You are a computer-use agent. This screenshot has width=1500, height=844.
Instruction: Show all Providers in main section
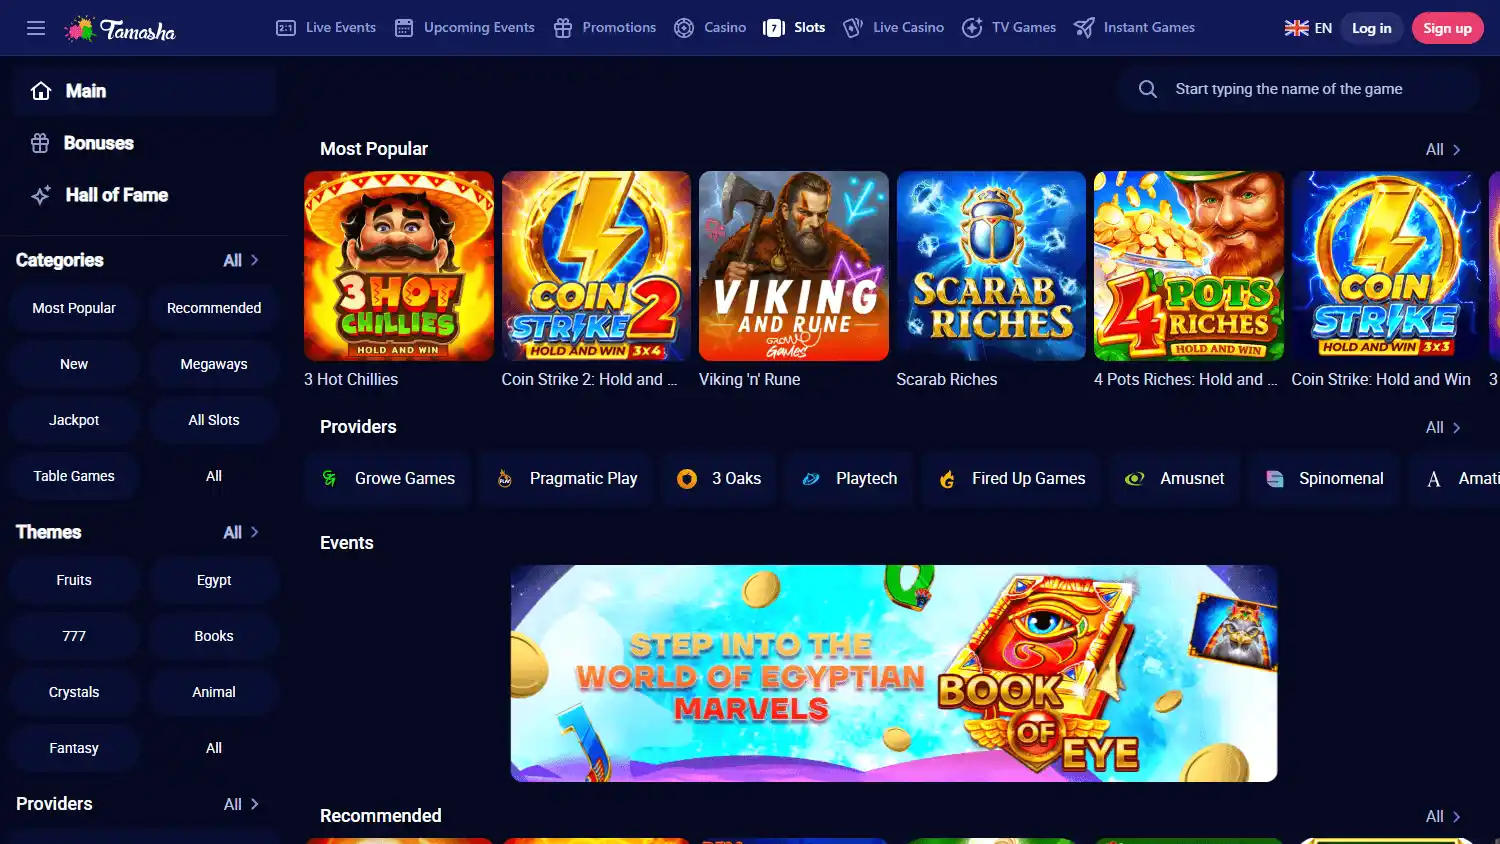pos(1443,427)
